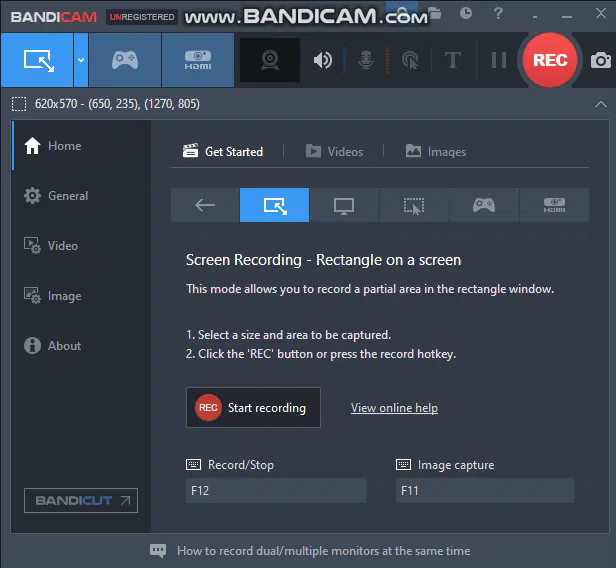
Task: Click the 620x570 capture area text
Action: tap(117, 104)
